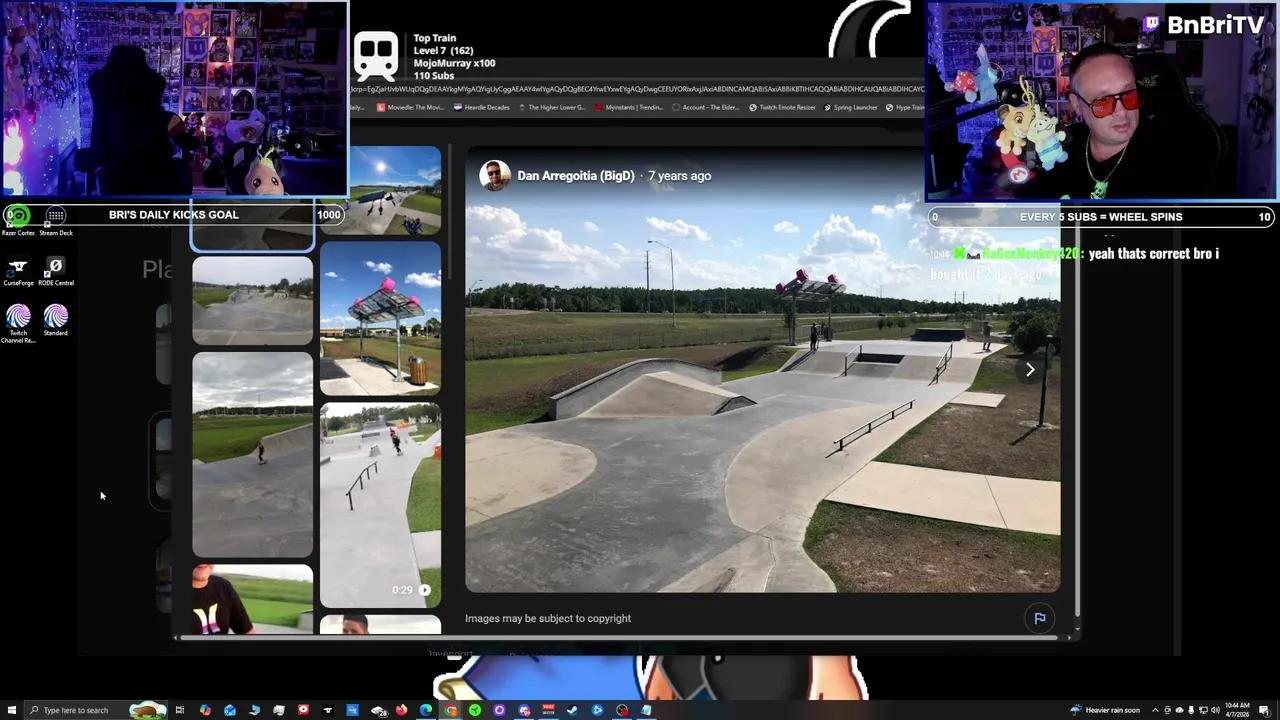Viewport: 1280px width, 720px height.
Task: Open the weather Heavier rain soon widget
Action: (1105, 710)
